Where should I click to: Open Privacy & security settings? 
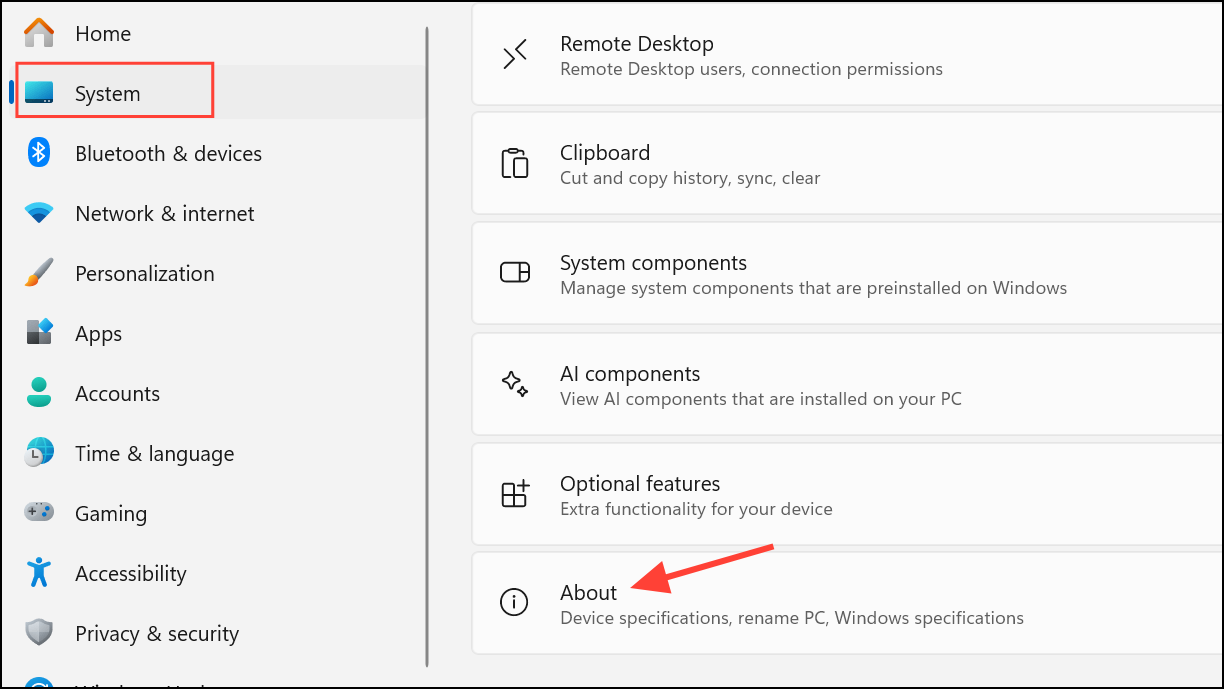(157, 633)
